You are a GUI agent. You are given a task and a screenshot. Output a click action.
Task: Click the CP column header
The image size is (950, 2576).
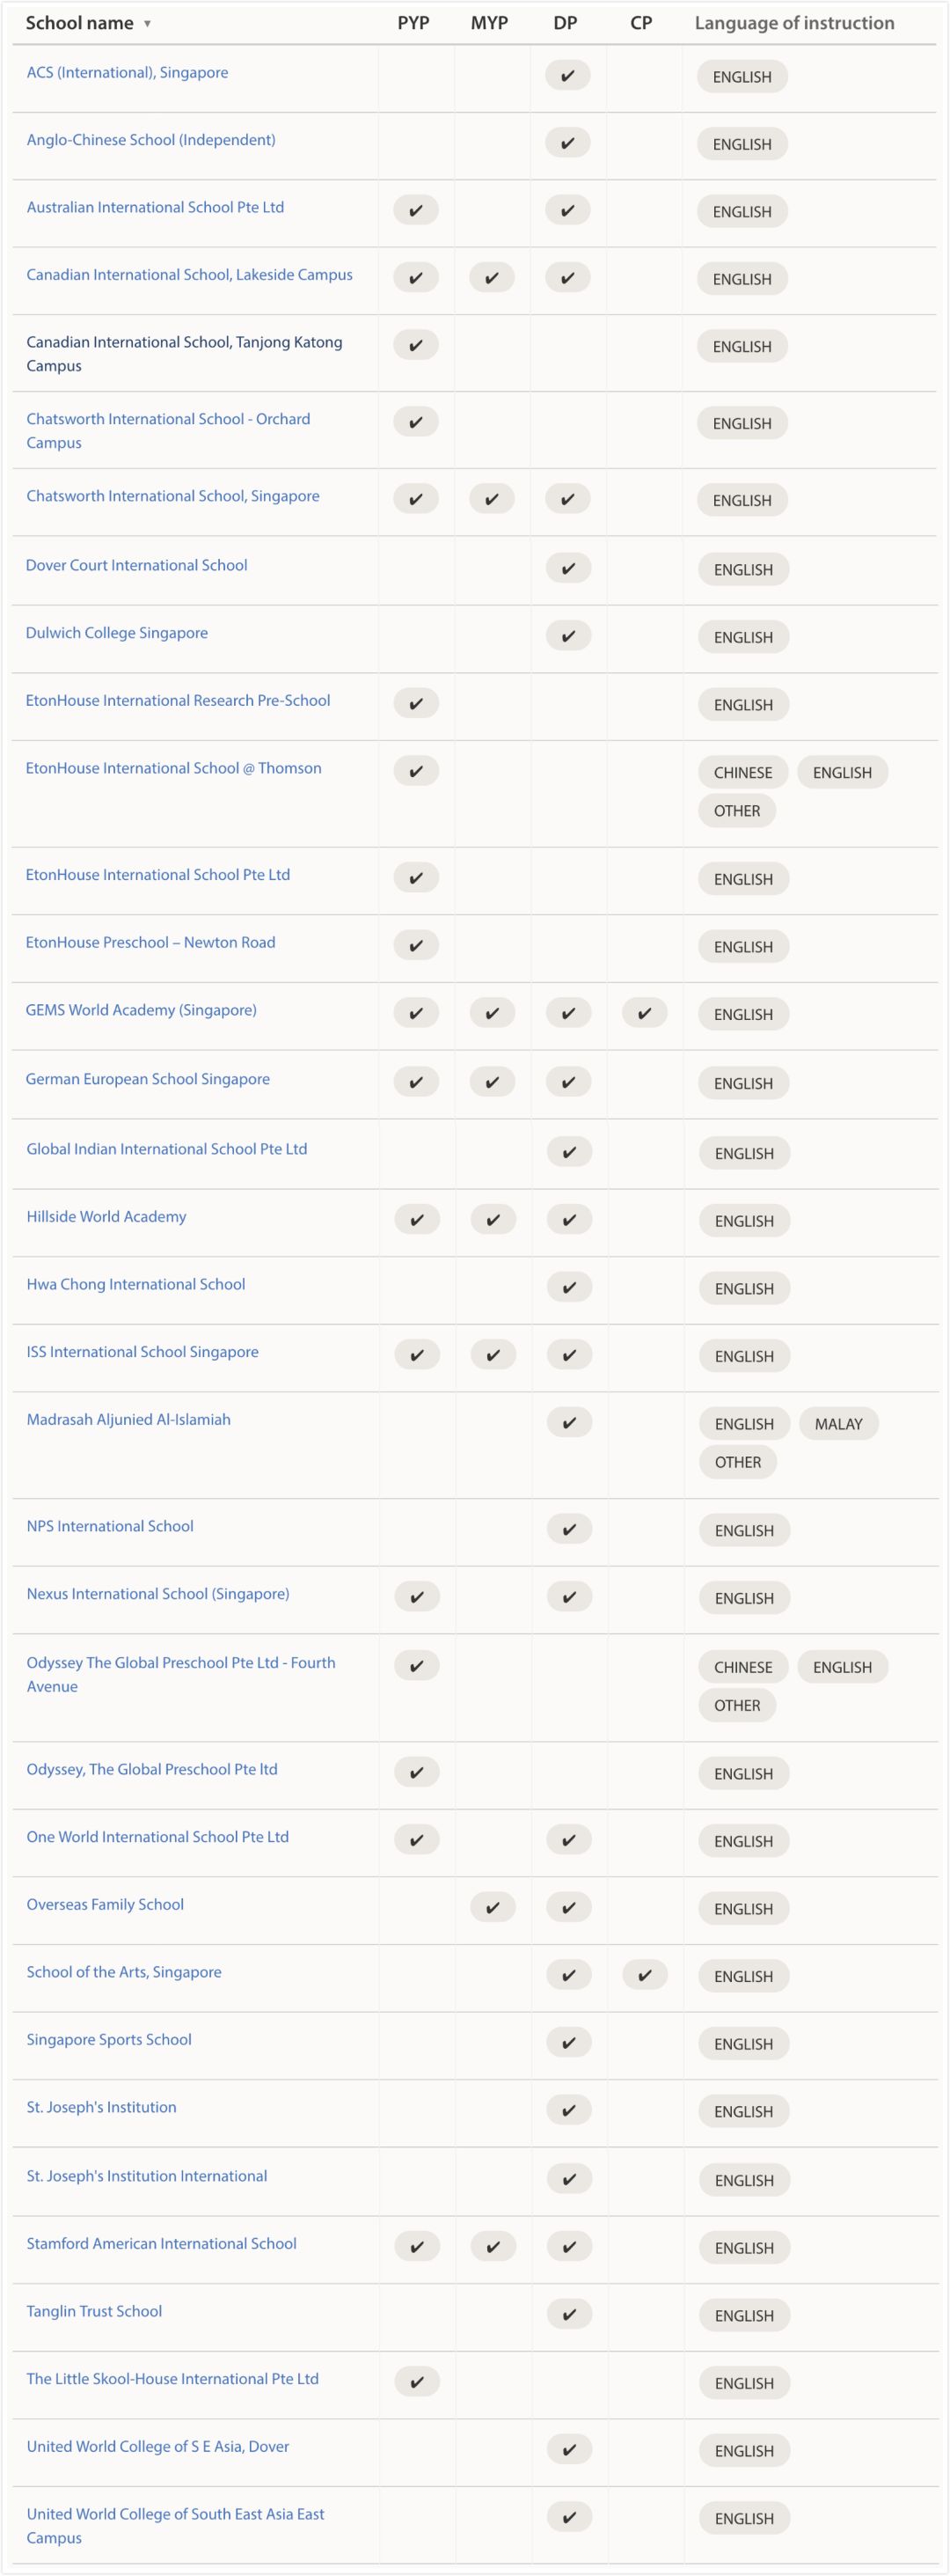pyautogui.click(x=641, y=23)
